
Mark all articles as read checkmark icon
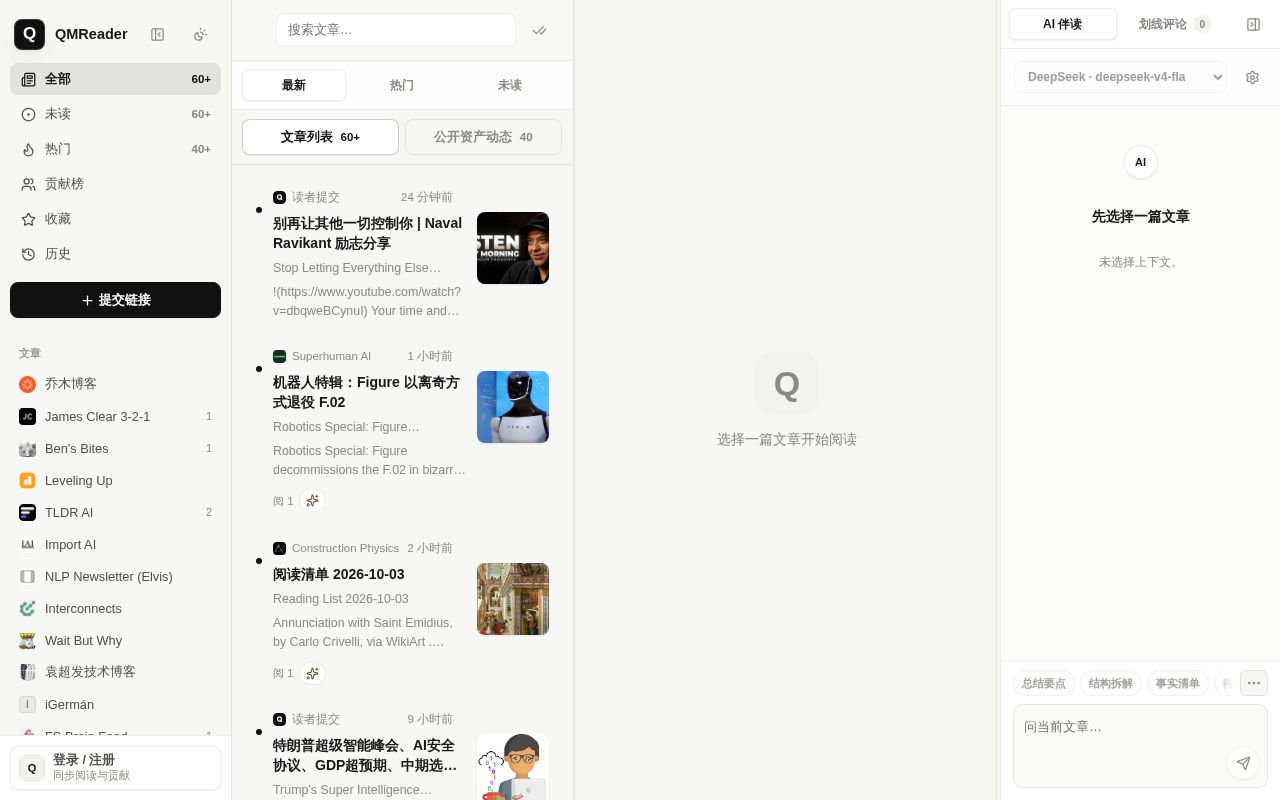pos(540,30)
